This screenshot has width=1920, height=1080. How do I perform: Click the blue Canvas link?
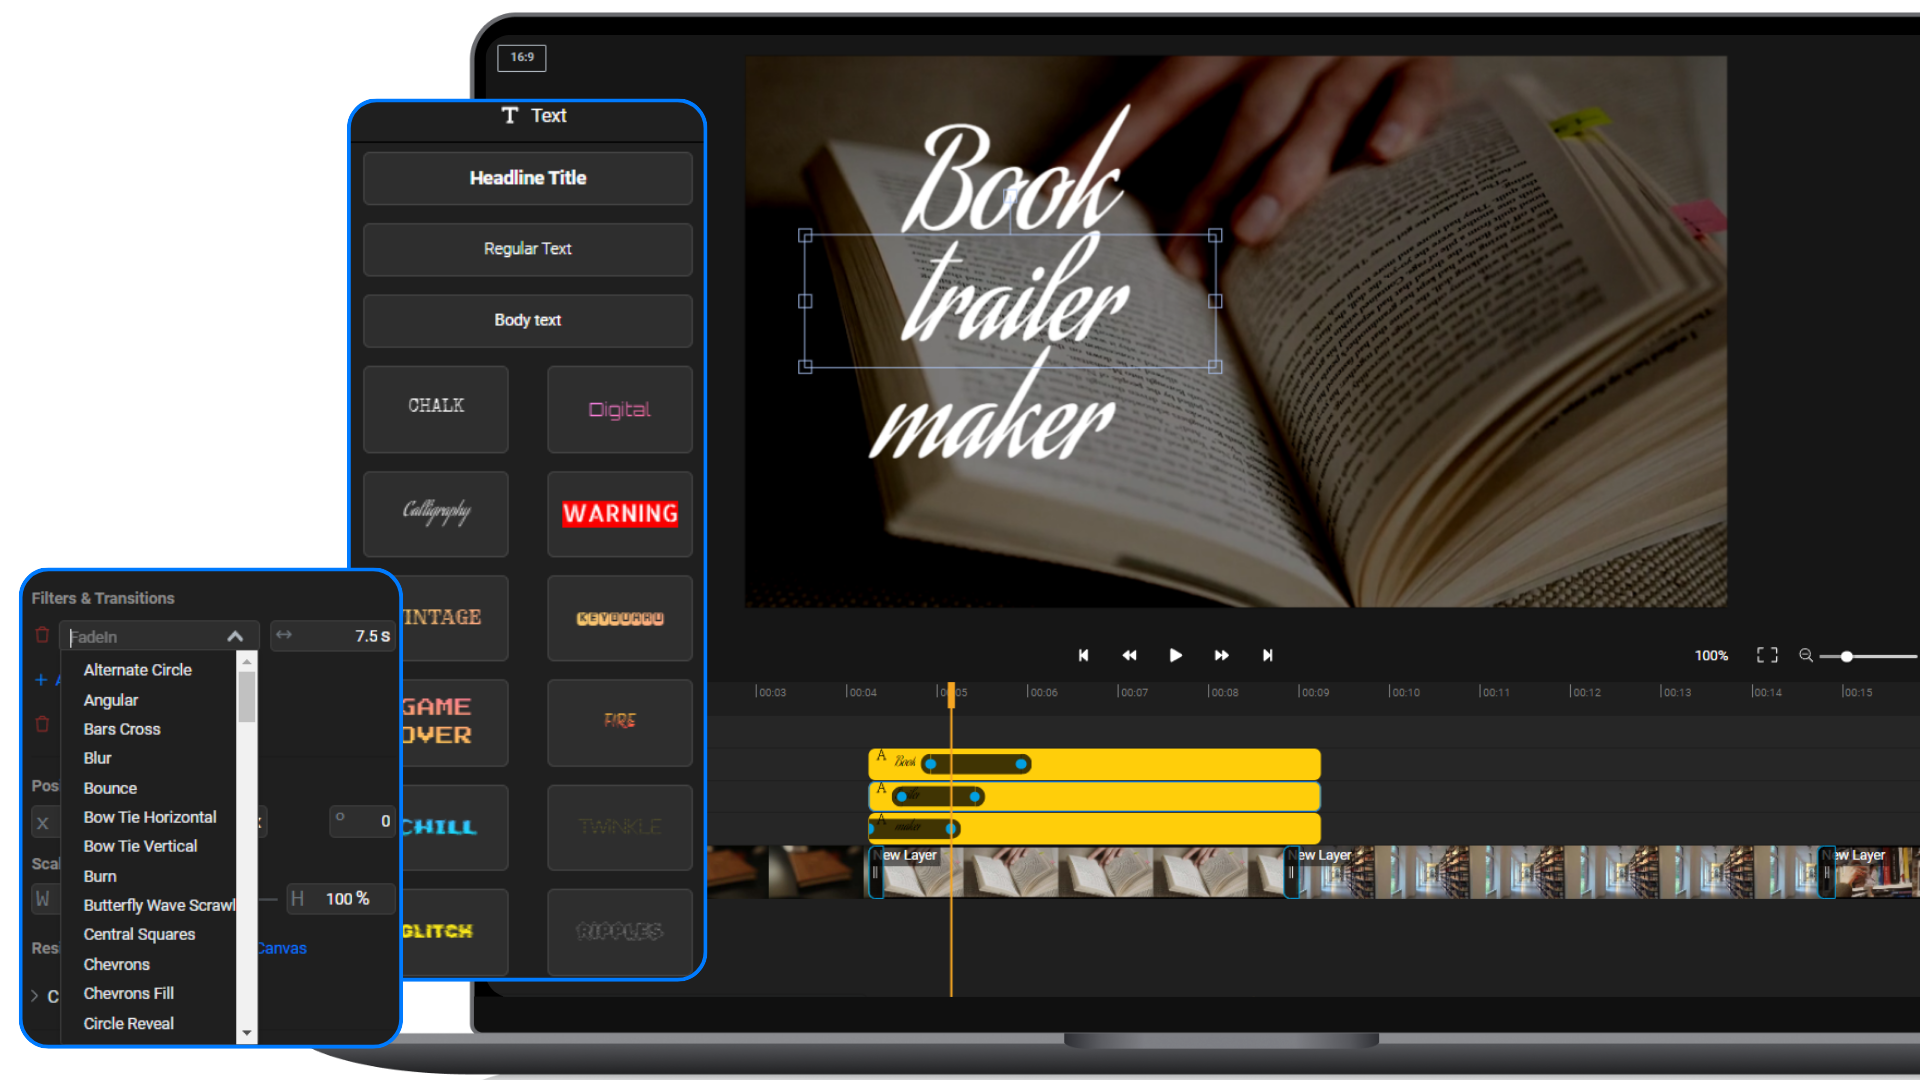[x=280, y=948]
